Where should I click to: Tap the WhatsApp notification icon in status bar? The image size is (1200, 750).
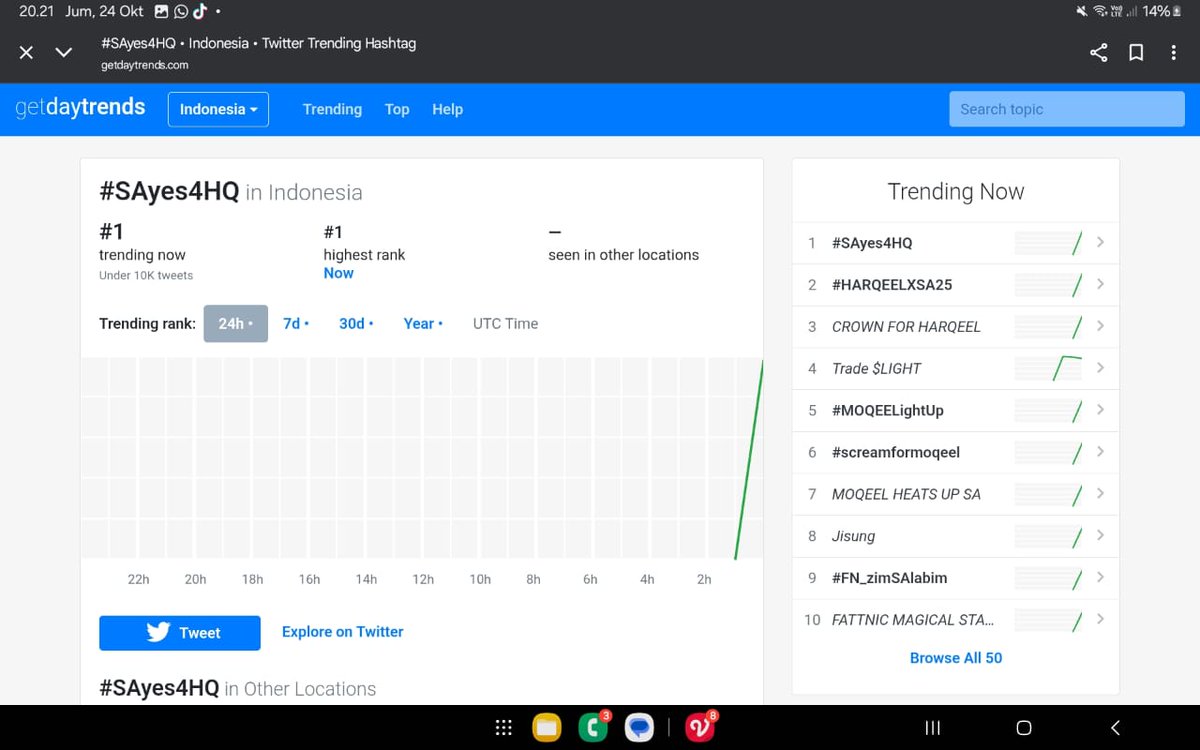tap(181, 11)
